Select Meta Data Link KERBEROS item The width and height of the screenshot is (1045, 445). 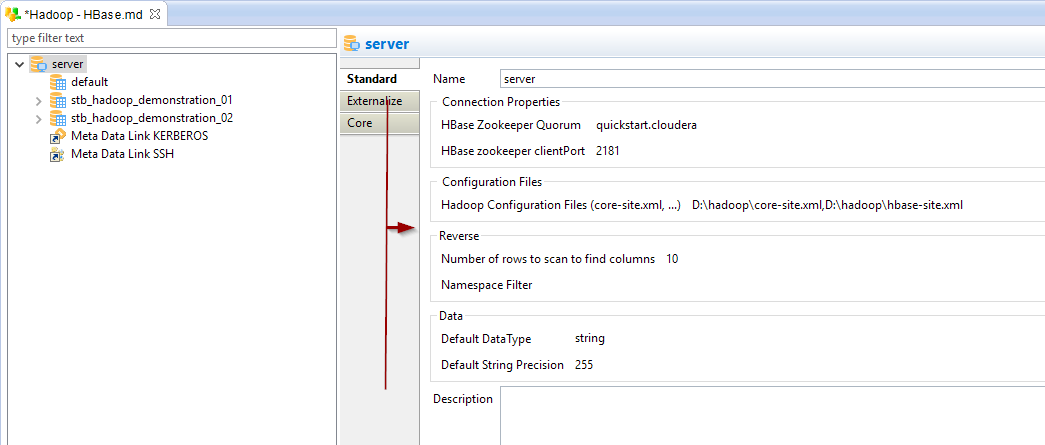[139, 136]
